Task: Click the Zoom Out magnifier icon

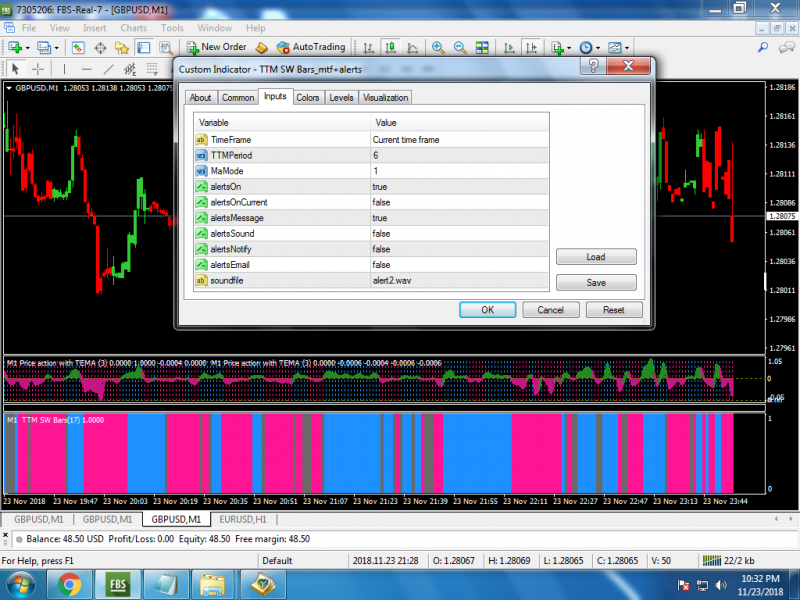Action: coord(460,47)
